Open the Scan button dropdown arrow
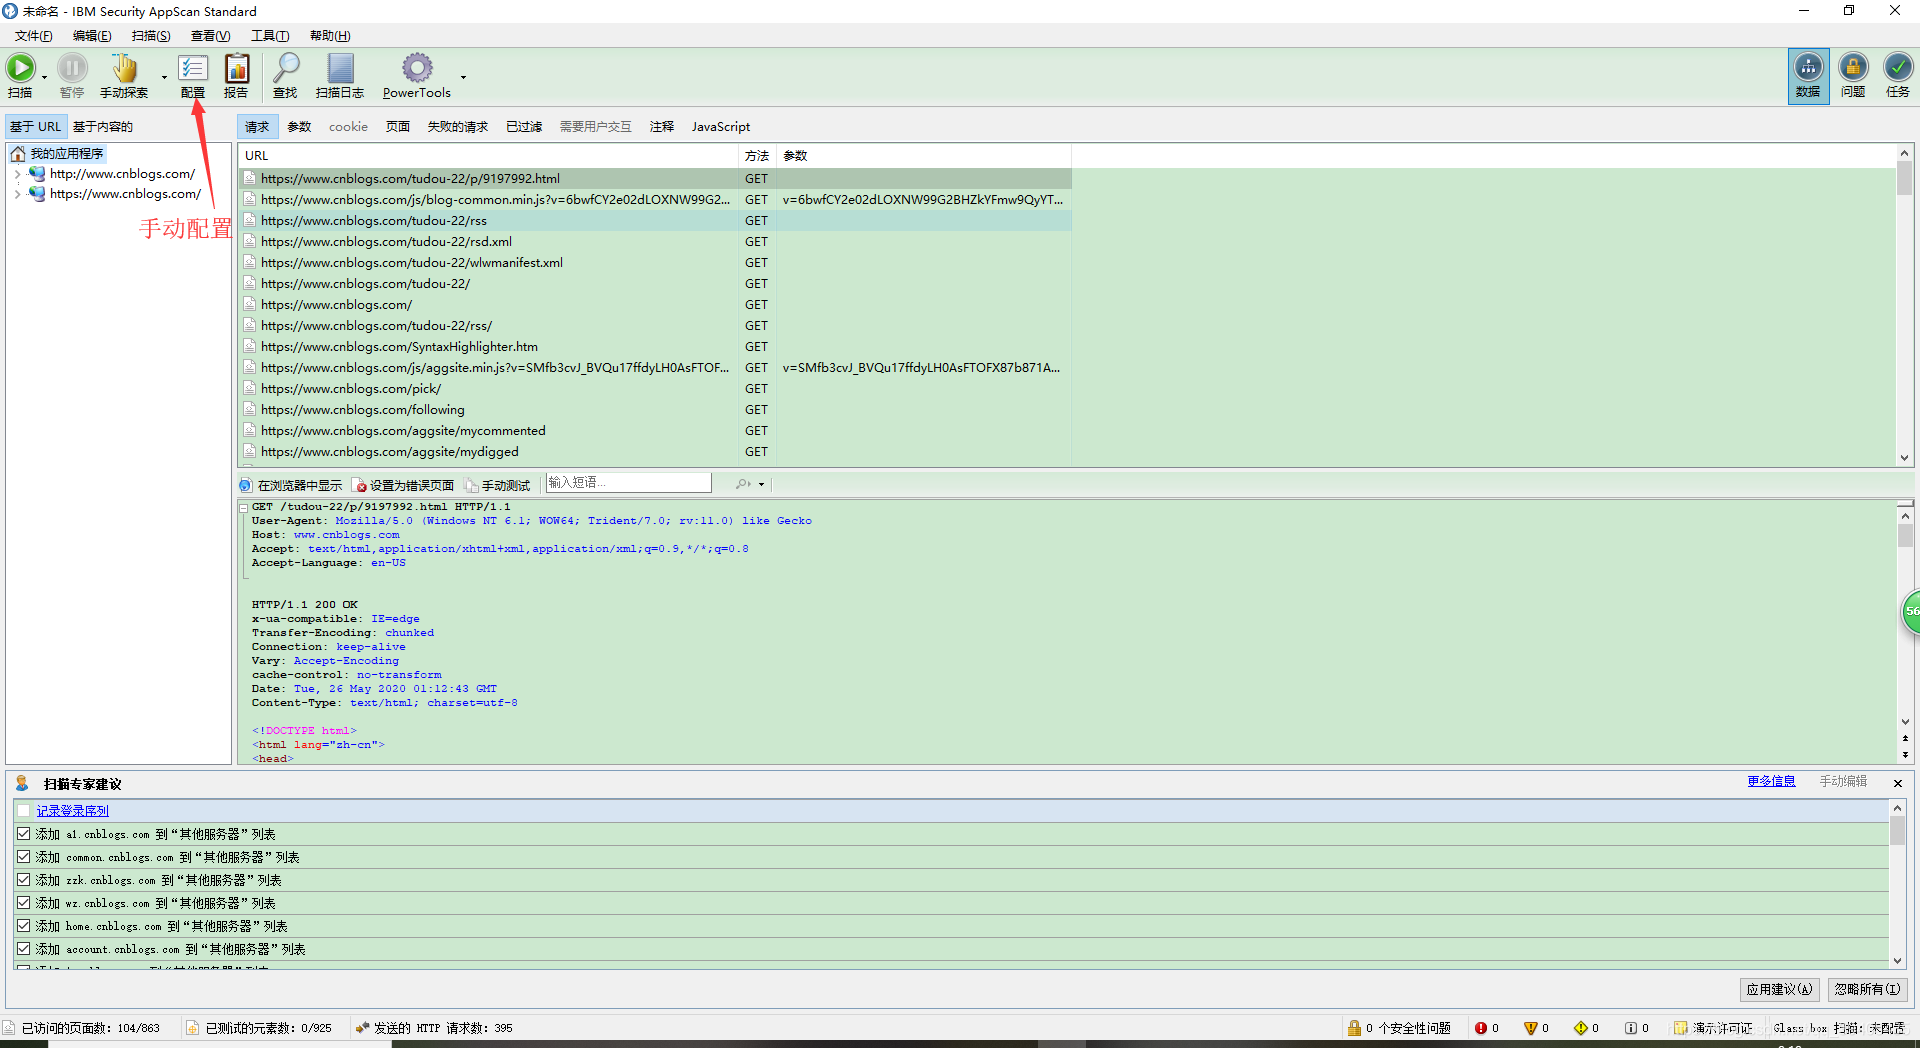1920x1048 pixels. click(x=45, y=77)
